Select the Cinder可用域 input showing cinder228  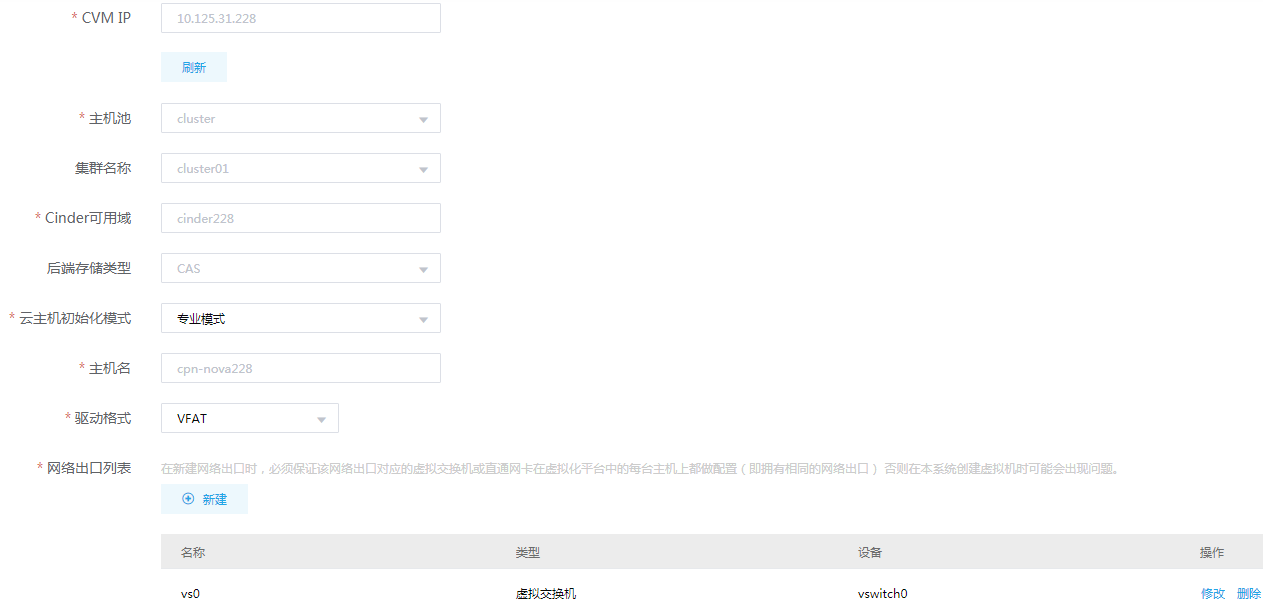click(300, 217)
